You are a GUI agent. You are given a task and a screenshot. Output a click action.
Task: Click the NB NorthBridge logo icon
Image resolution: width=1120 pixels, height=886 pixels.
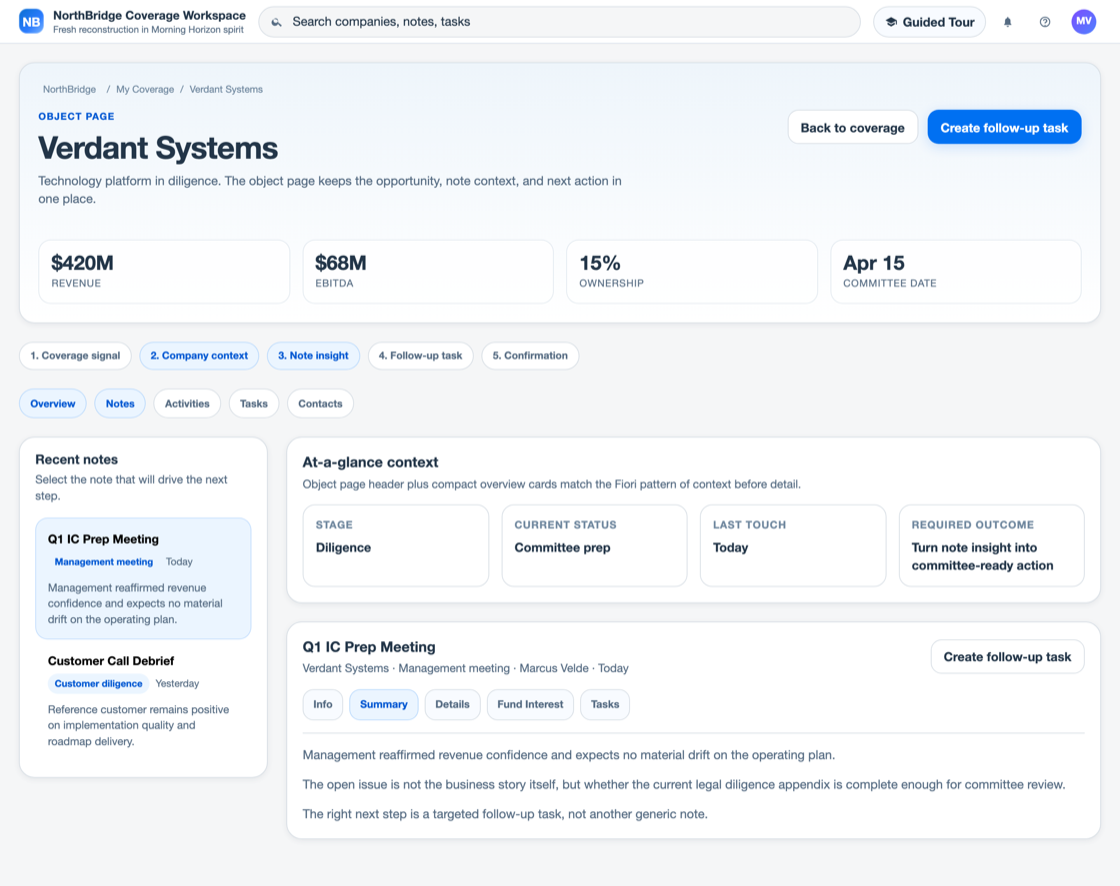[x=31, y=21]
